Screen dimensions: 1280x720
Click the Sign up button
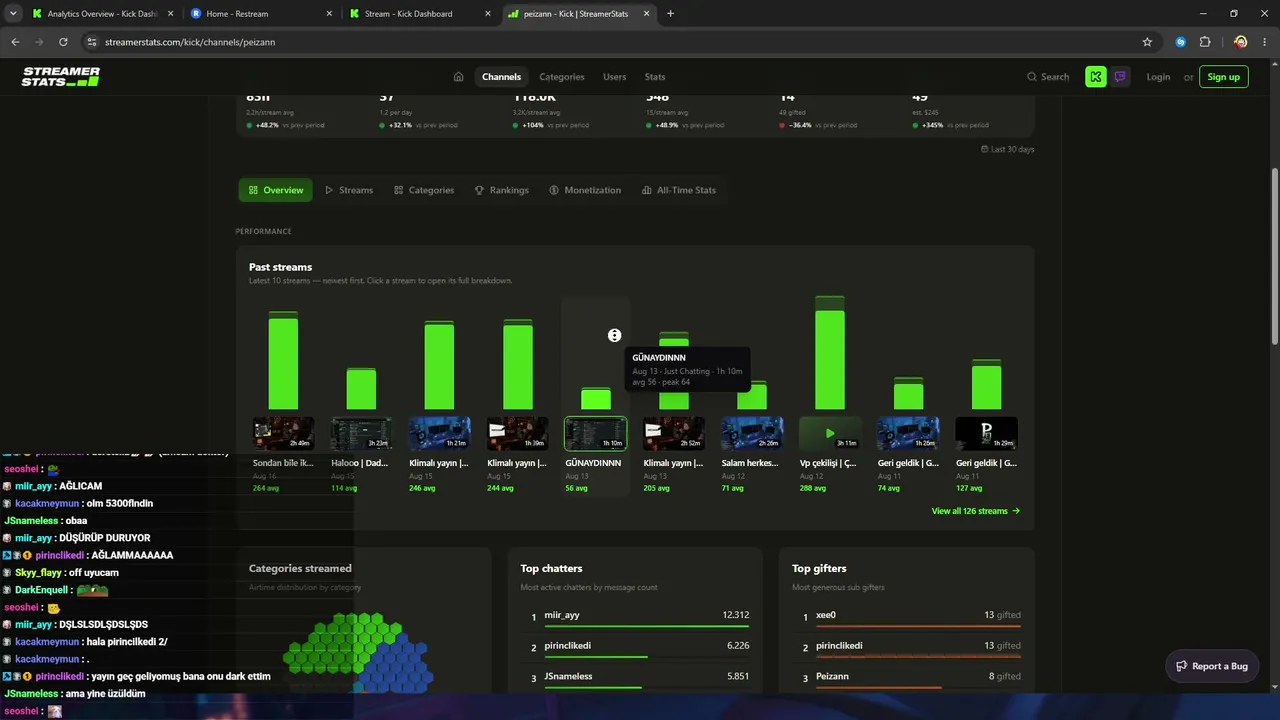1223,77
